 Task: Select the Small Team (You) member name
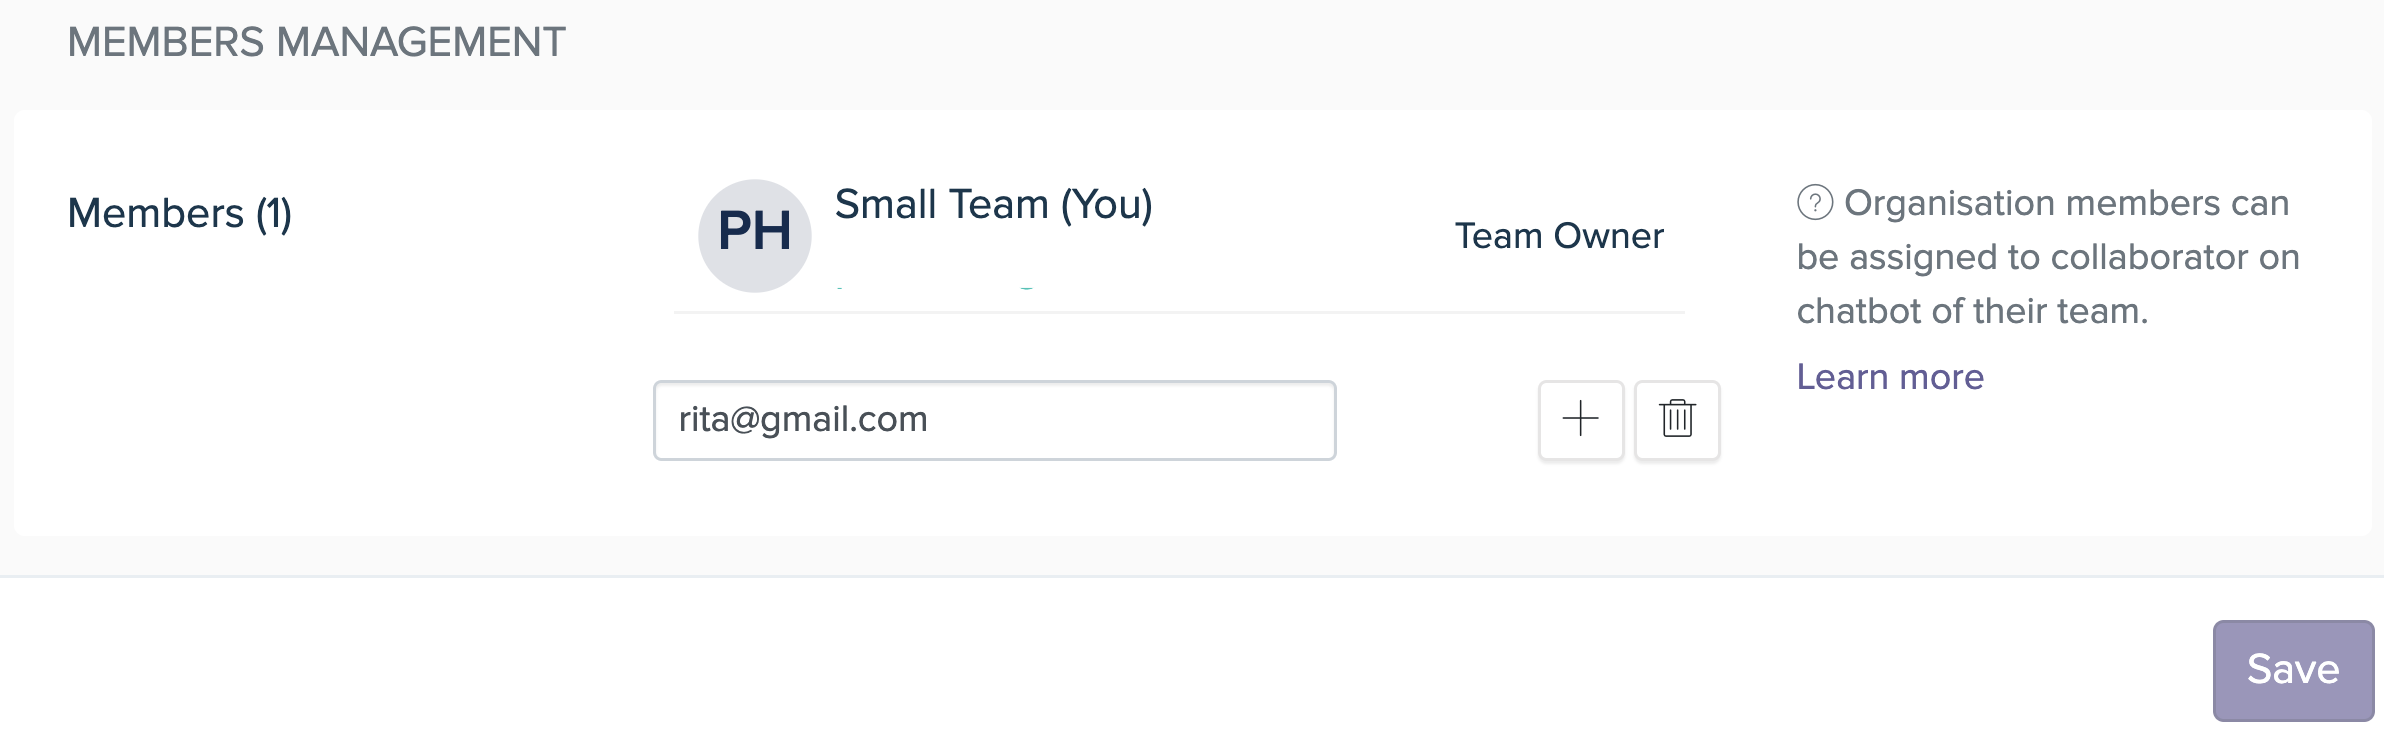(993, 205)
